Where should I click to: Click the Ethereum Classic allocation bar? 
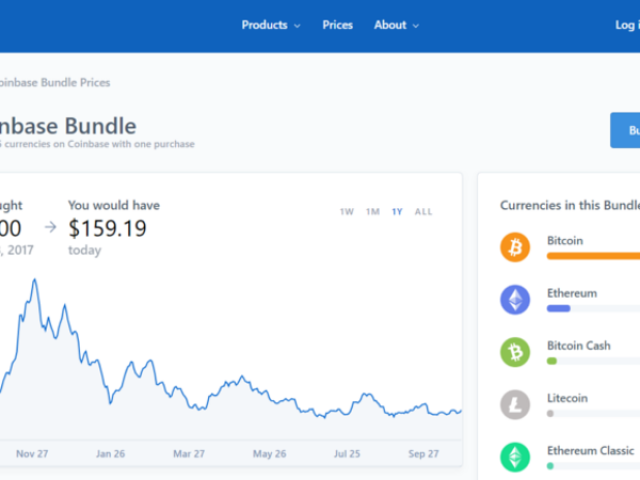click(x=550, y=466)
